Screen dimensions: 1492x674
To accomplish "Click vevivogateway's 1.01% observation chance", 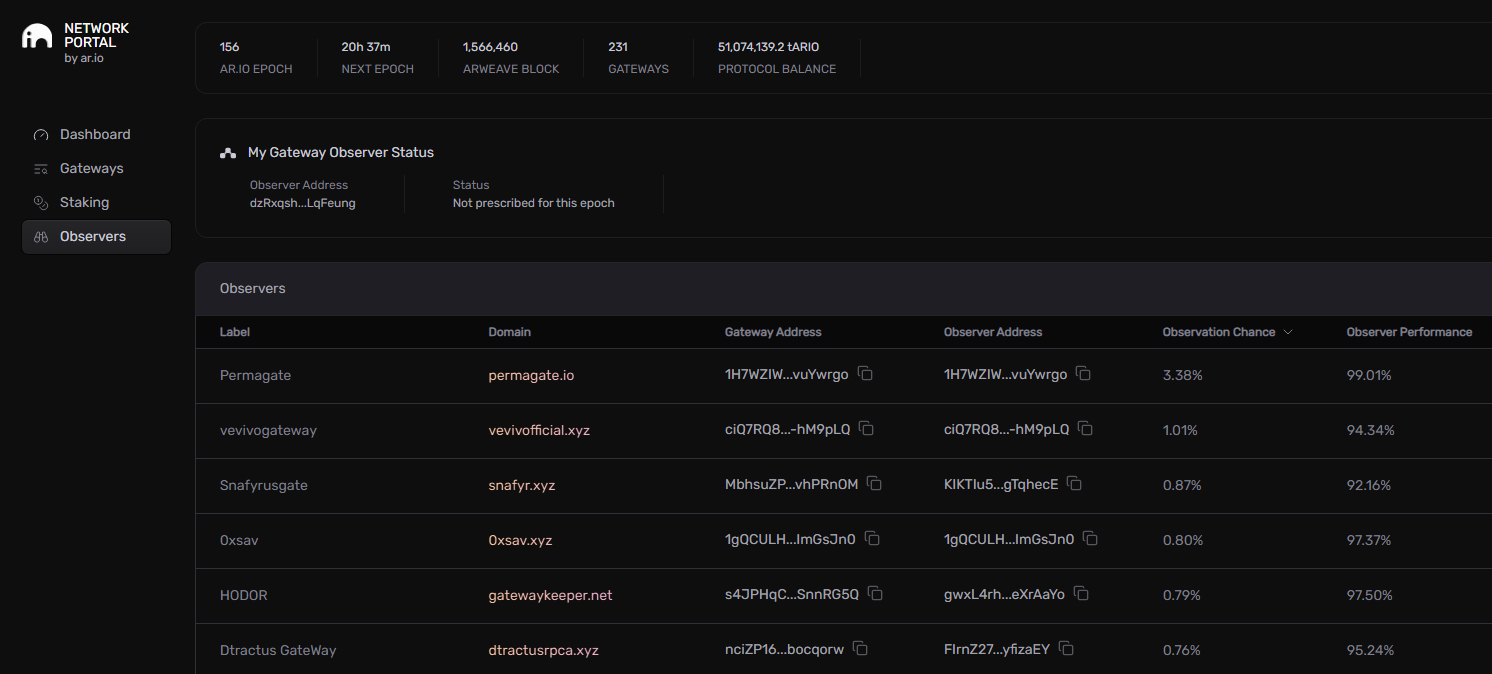I will click(x=1180, y=430).
